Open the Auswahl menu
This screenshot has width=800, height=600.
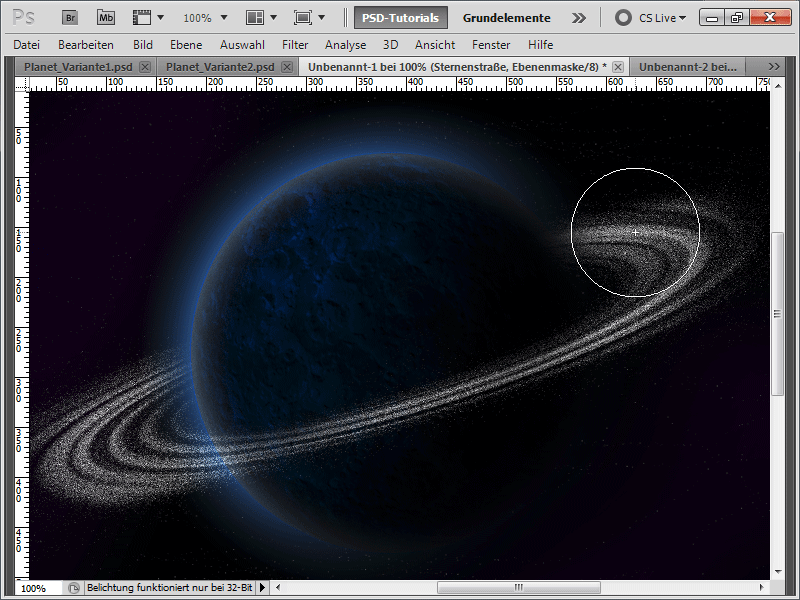242,45
